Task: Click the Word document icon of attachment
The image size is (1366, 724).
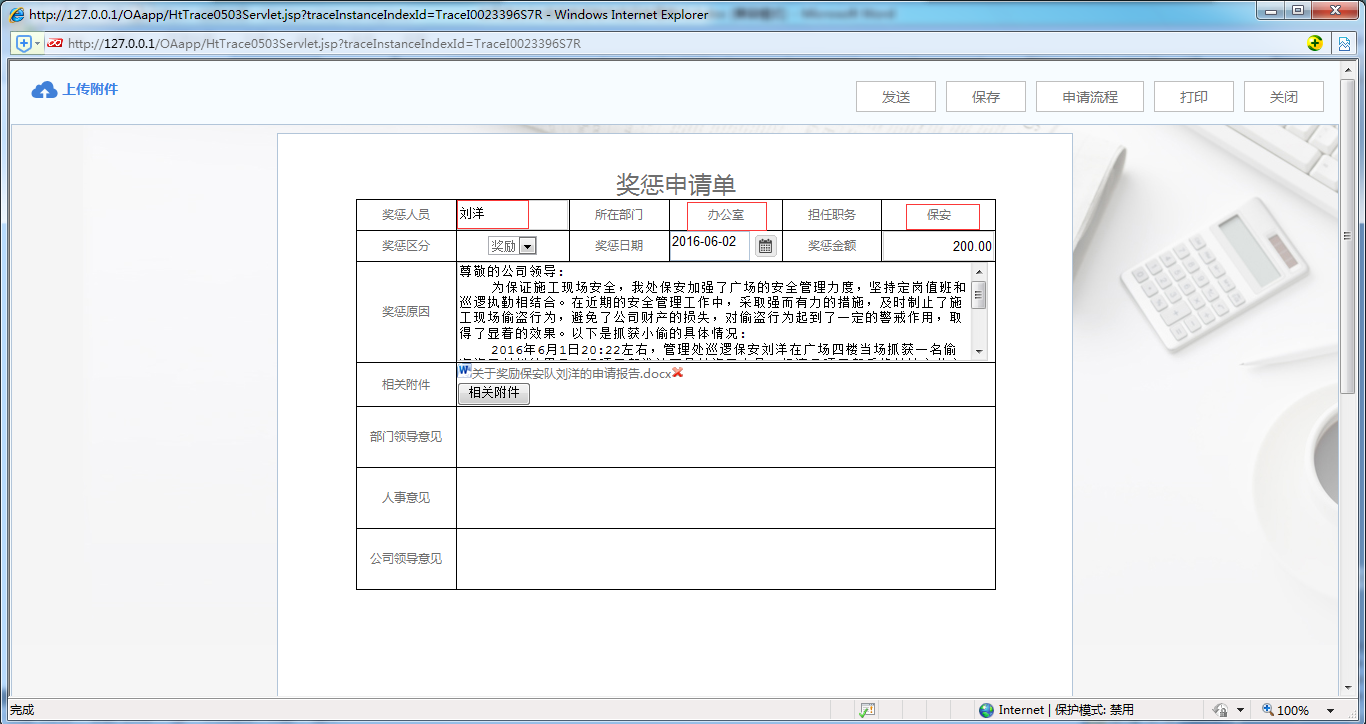Action: 464,371
